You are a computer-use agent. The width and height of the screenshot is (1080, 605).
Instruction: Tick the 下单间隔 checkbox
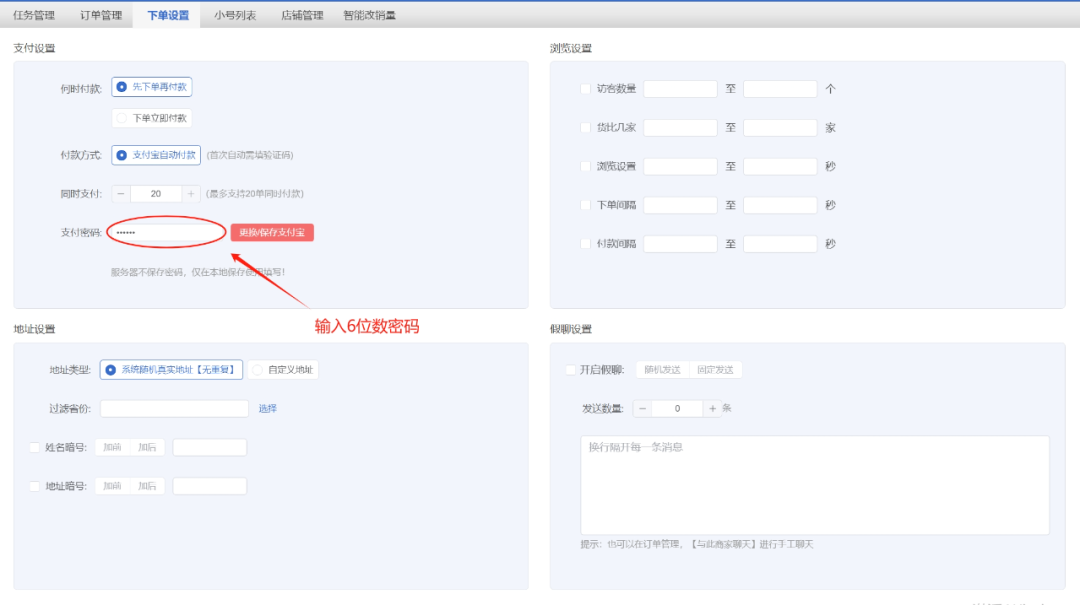click(x=585, y=205)
